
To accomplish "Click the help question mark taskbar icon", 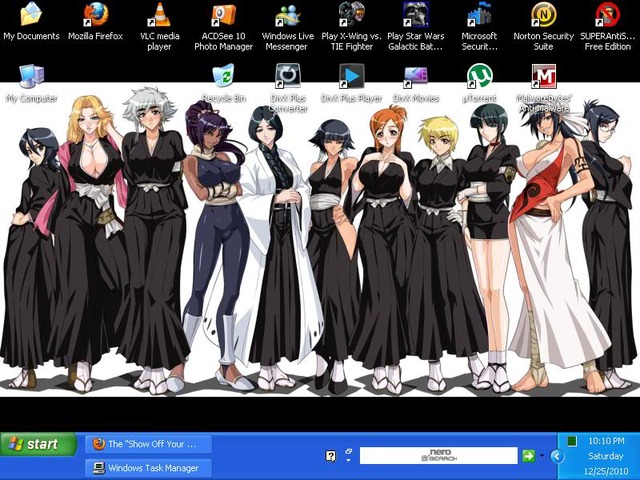I will pyautogui.click(x=331, y=456).
